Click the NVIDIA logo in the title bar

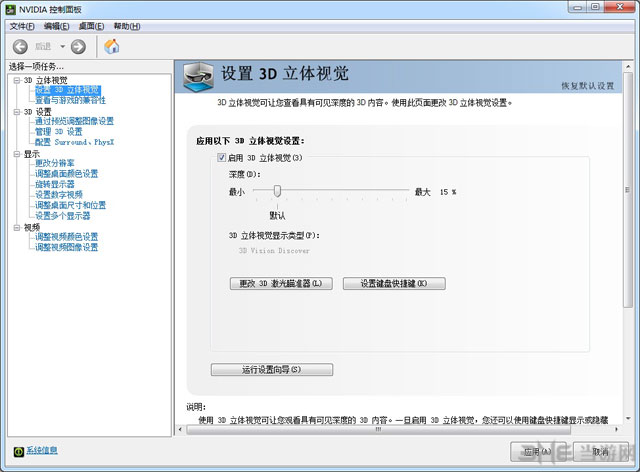[11, 9]
